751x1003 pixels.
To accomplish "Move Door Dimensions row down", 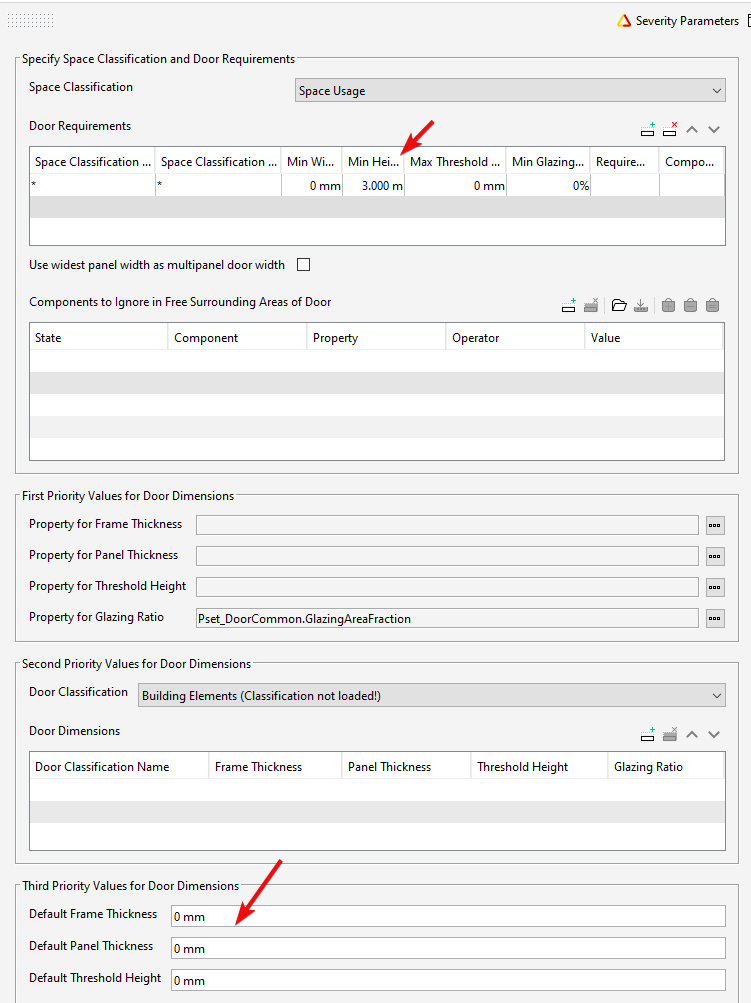I will [714, 734].
